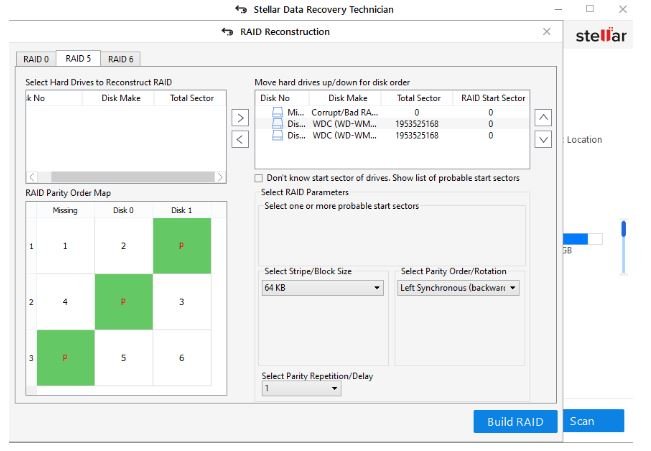This screenshot has width=651, height=451.
Task: Move selected hard drive down in order
Action: tap(543, 139)
